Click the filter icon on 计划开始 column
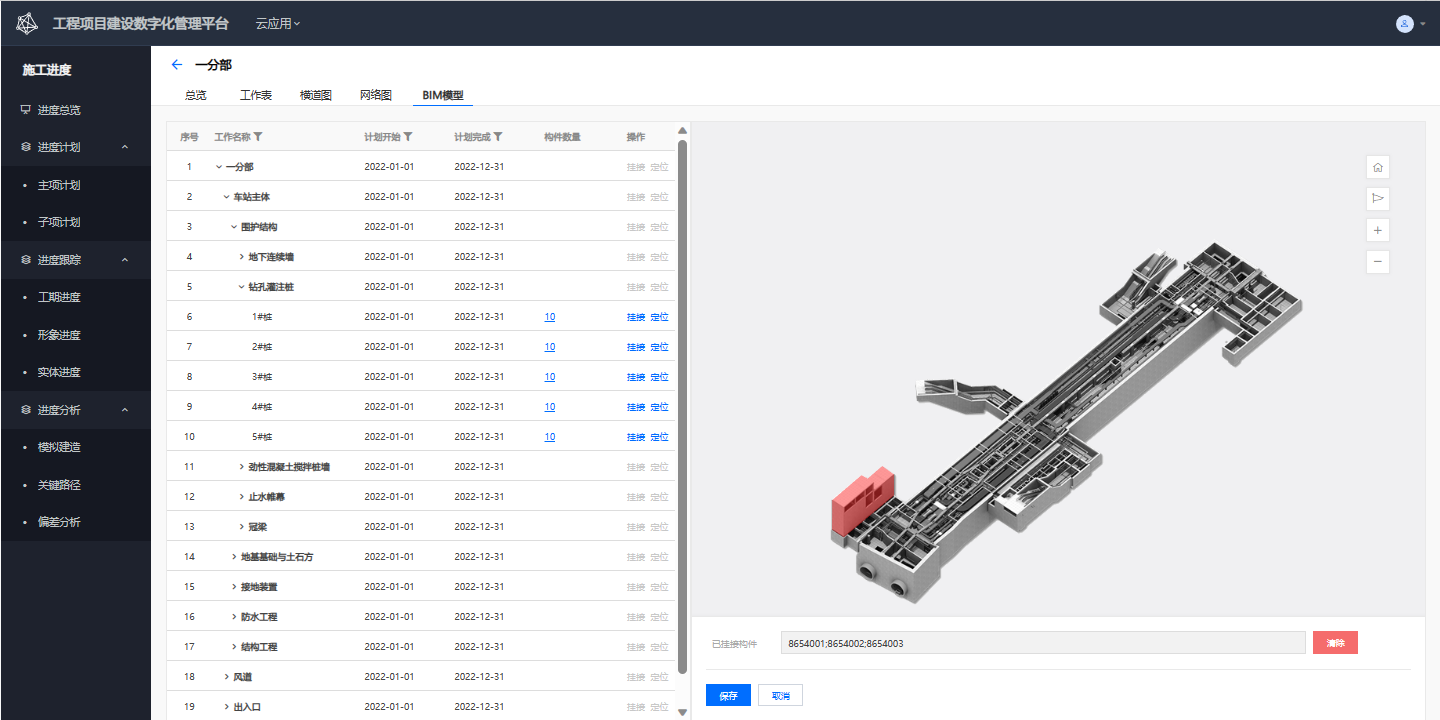 point(408,137)
